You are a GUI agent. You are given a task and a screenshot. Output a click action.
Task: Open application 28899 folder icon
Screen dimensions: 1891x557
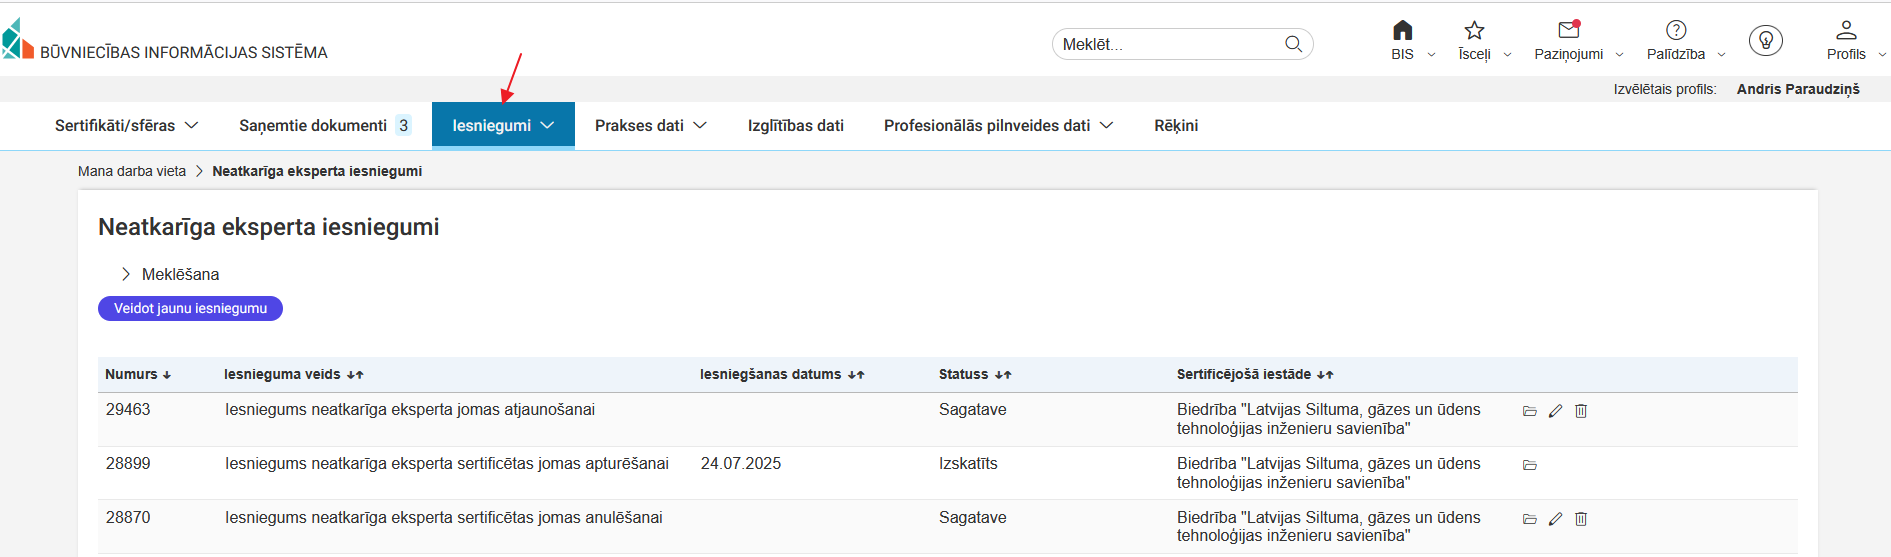[1529, 465]
